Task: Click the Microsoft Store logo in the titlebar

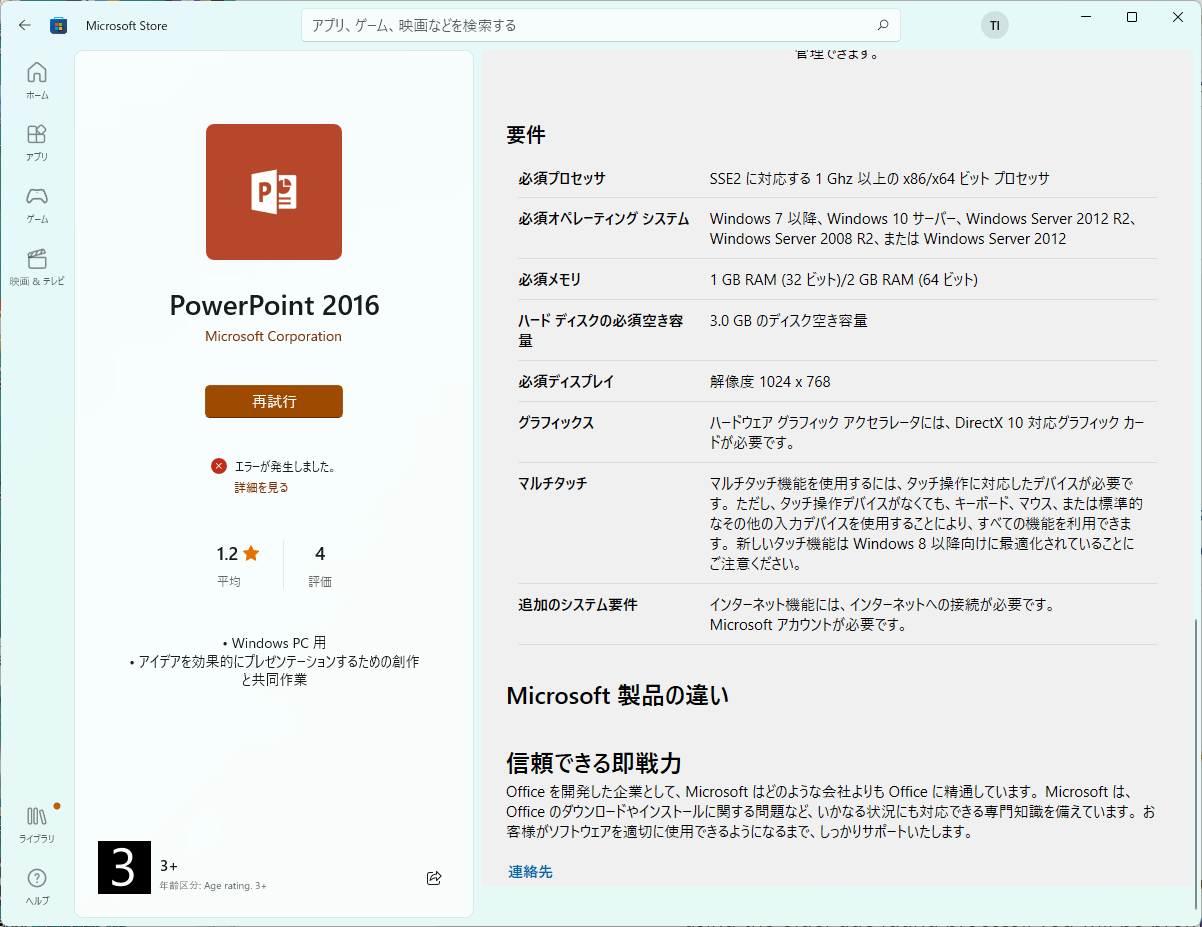Action: click(x=58, y=25)
